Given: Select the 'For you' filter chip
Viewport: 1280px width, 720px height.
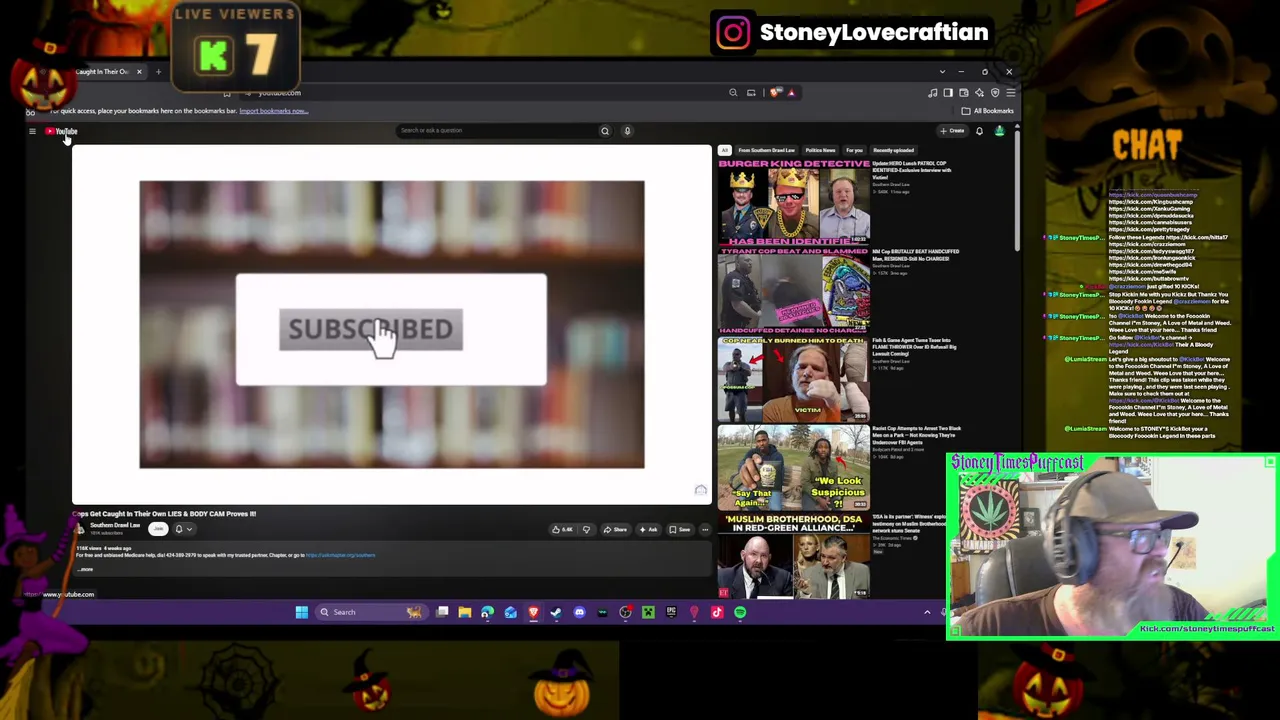Looking at the screenshot, I should [854, 150].
